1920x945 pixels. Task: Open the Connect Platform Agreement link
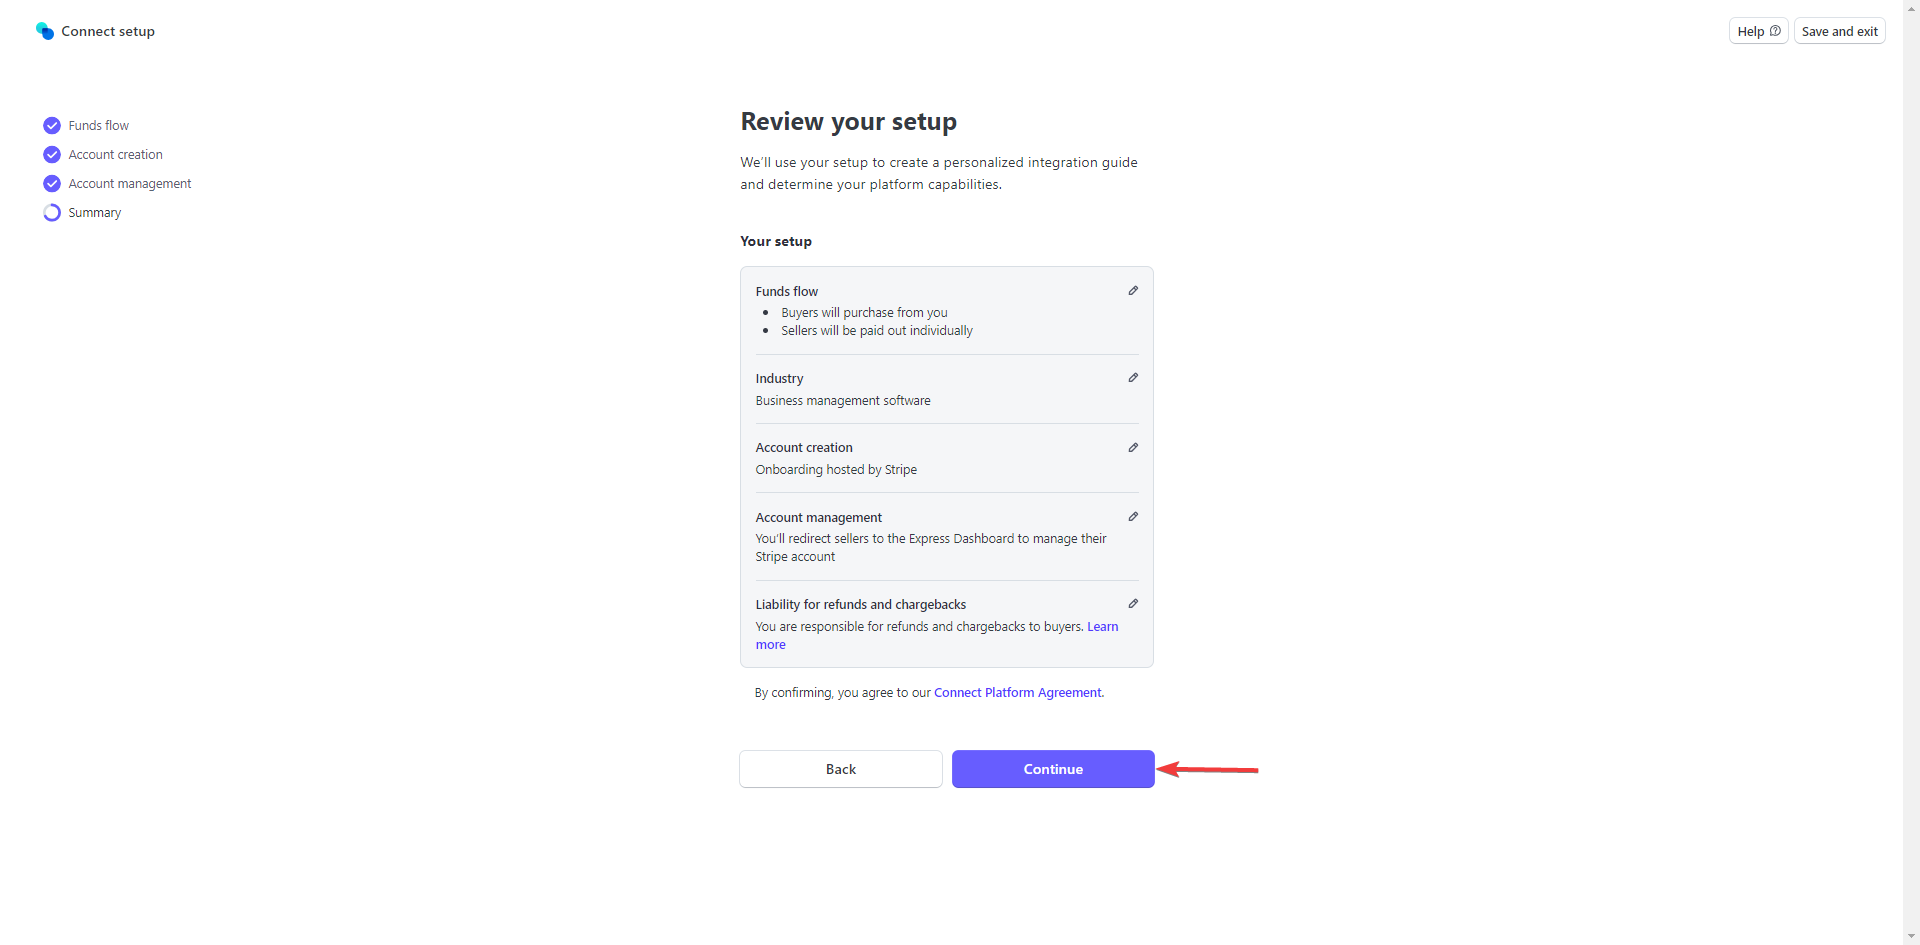click(1018, 692)
